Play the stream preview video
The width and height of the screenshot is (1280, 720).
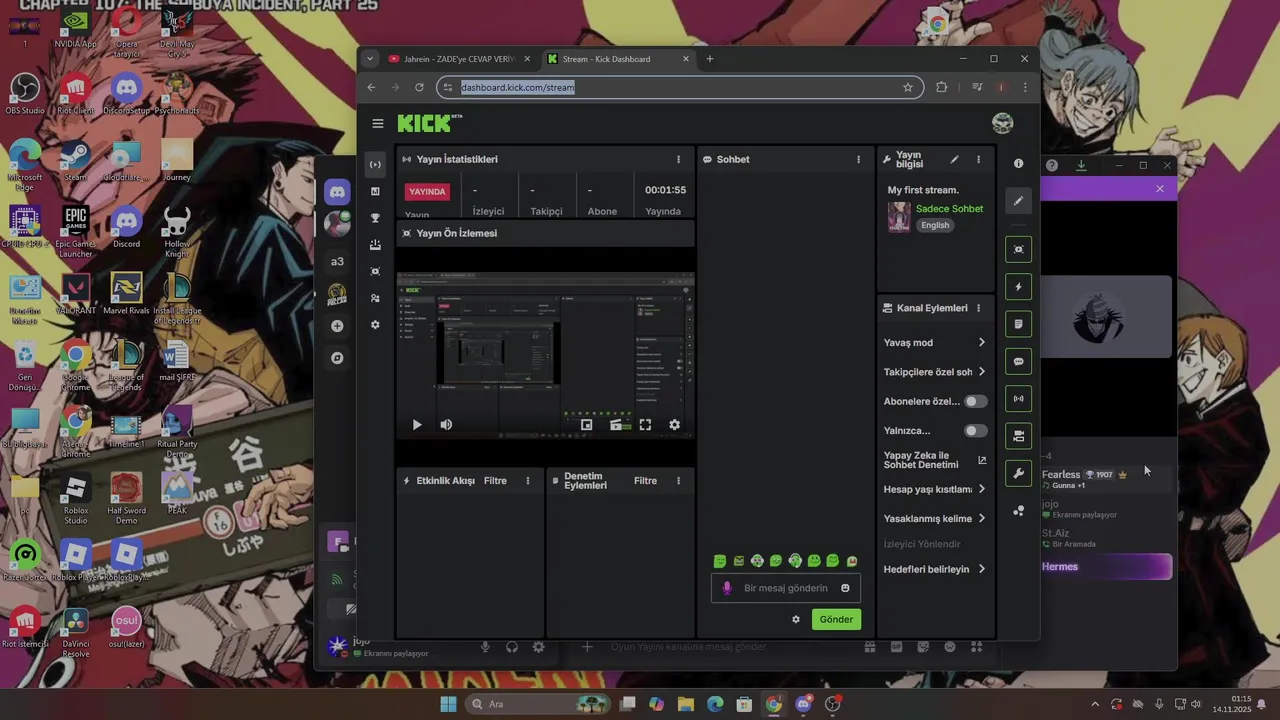coord(417,425)
